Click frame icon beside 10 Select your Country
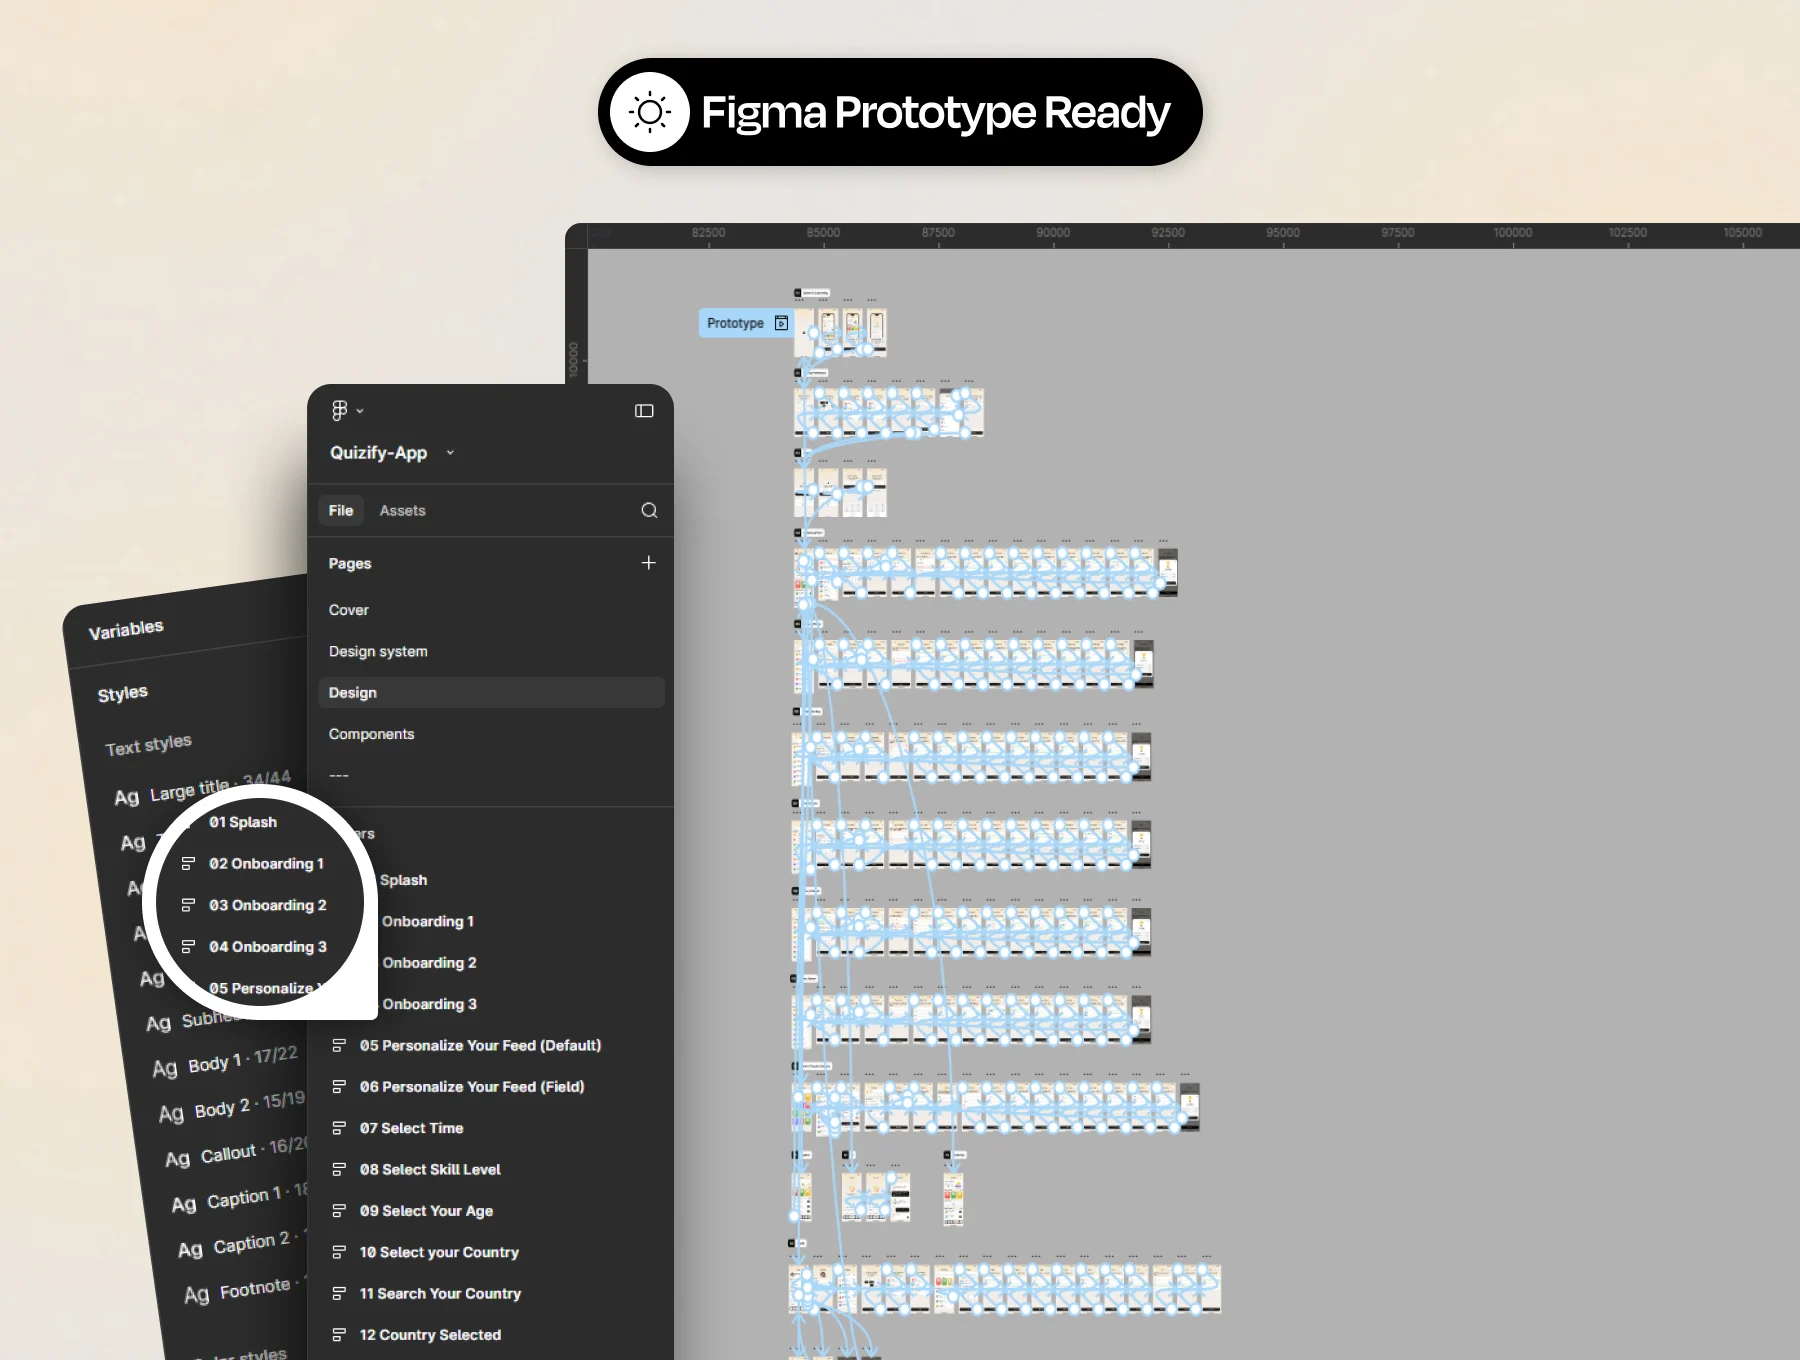The height and width of the screenshot is (1360, 1800). pyautogui.click(x=339, y=1252)
